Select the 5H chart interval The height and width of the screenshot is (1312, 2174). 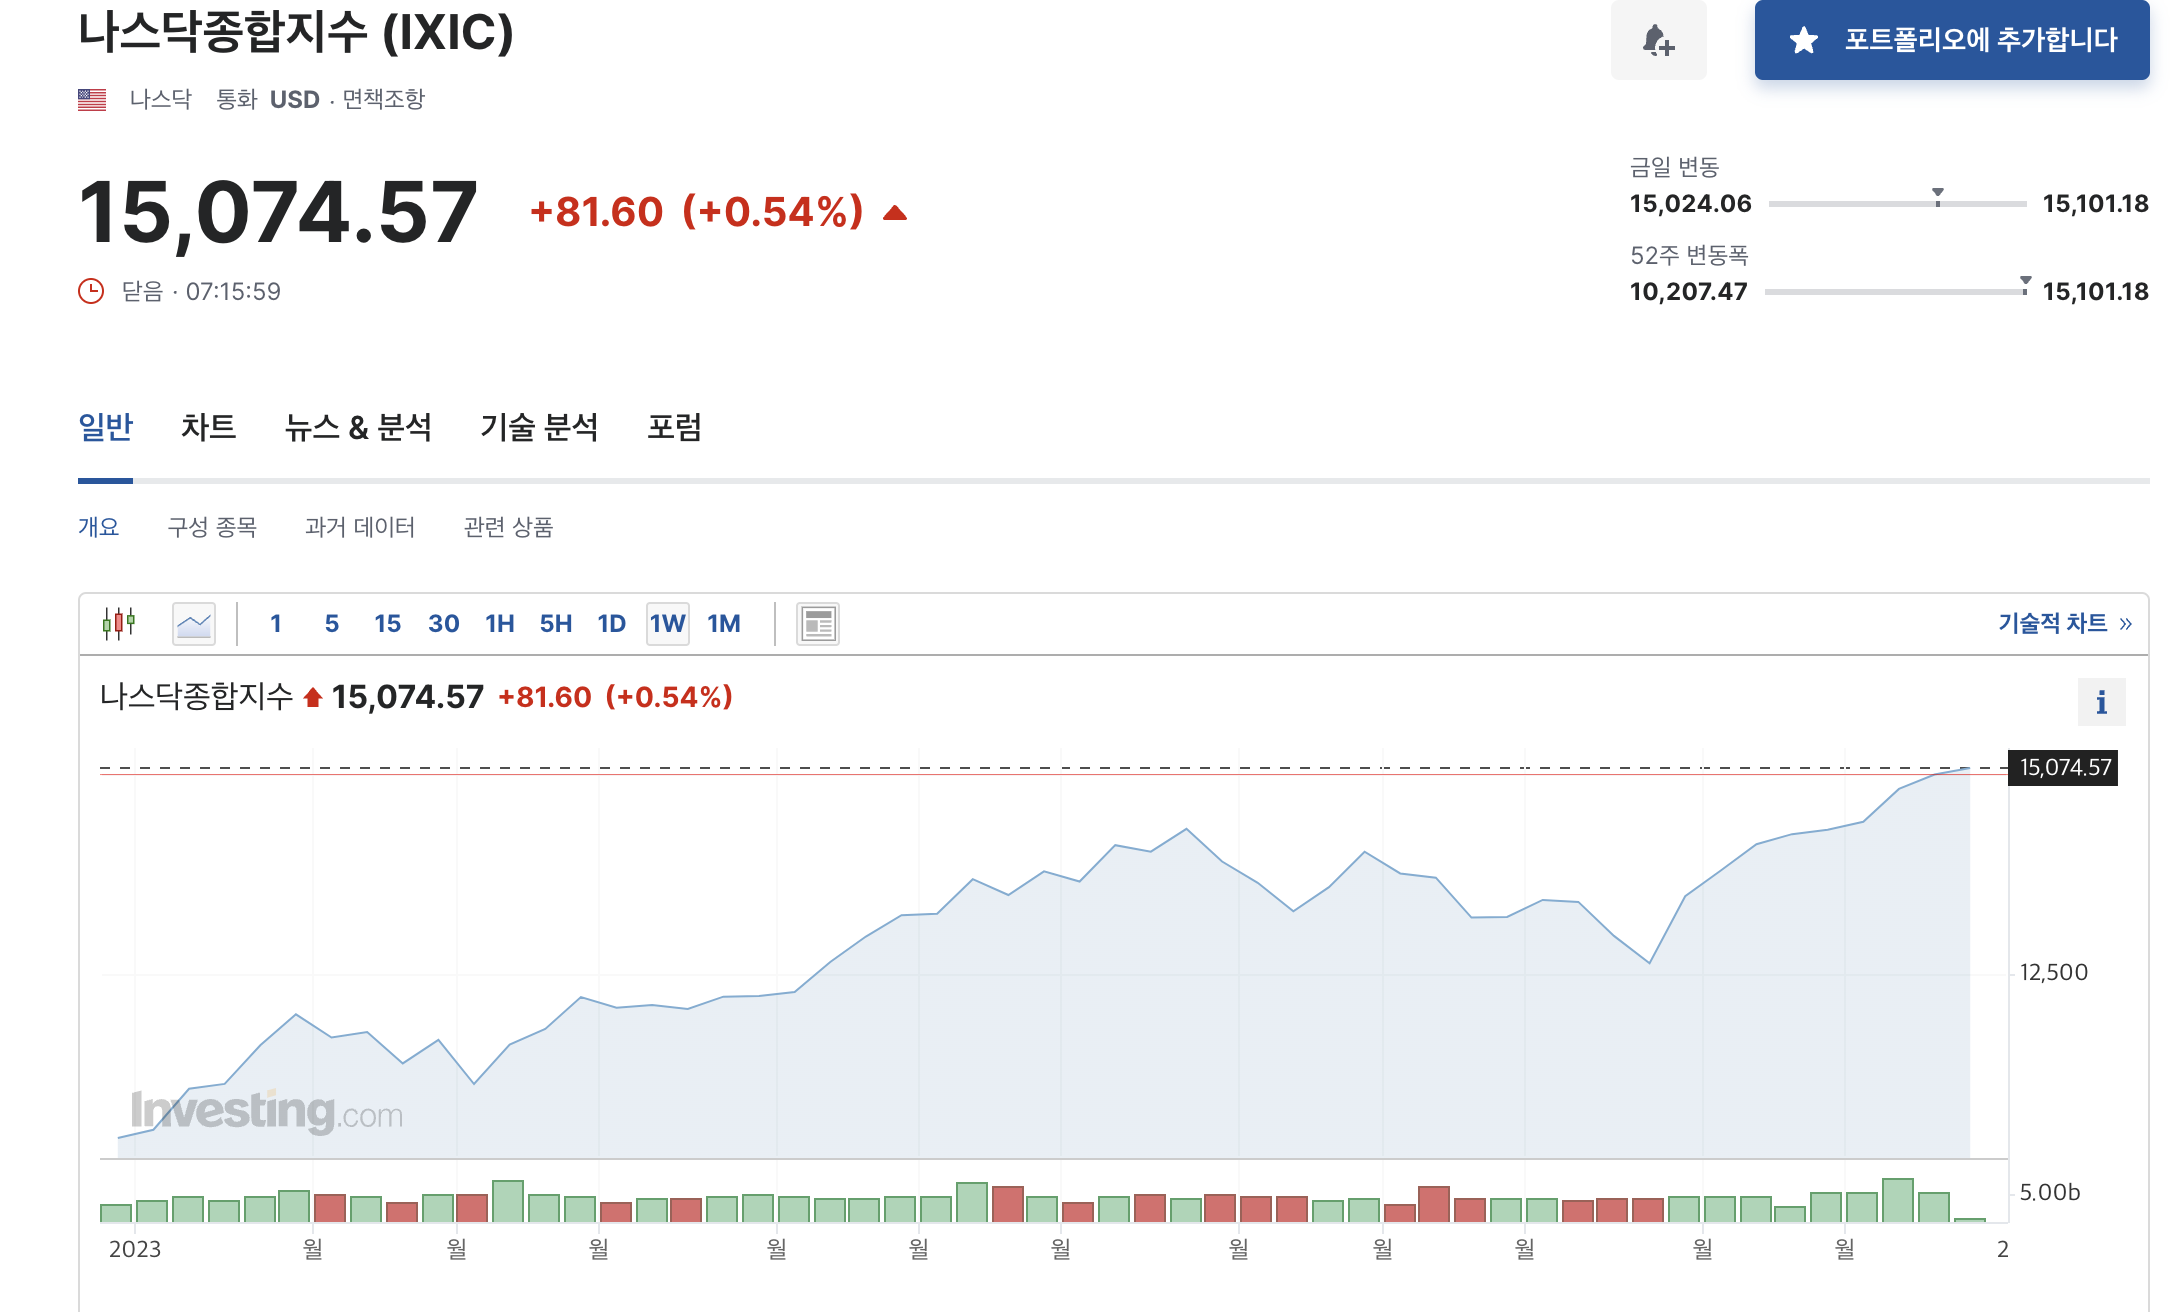point(555,624)
